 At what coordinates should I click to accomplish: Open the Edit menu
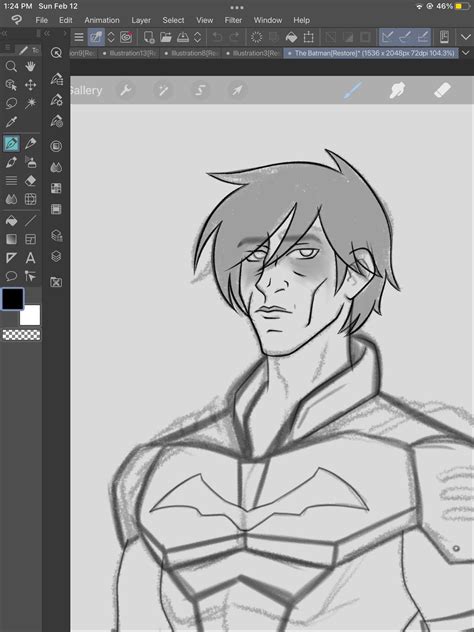coord(66,20)
